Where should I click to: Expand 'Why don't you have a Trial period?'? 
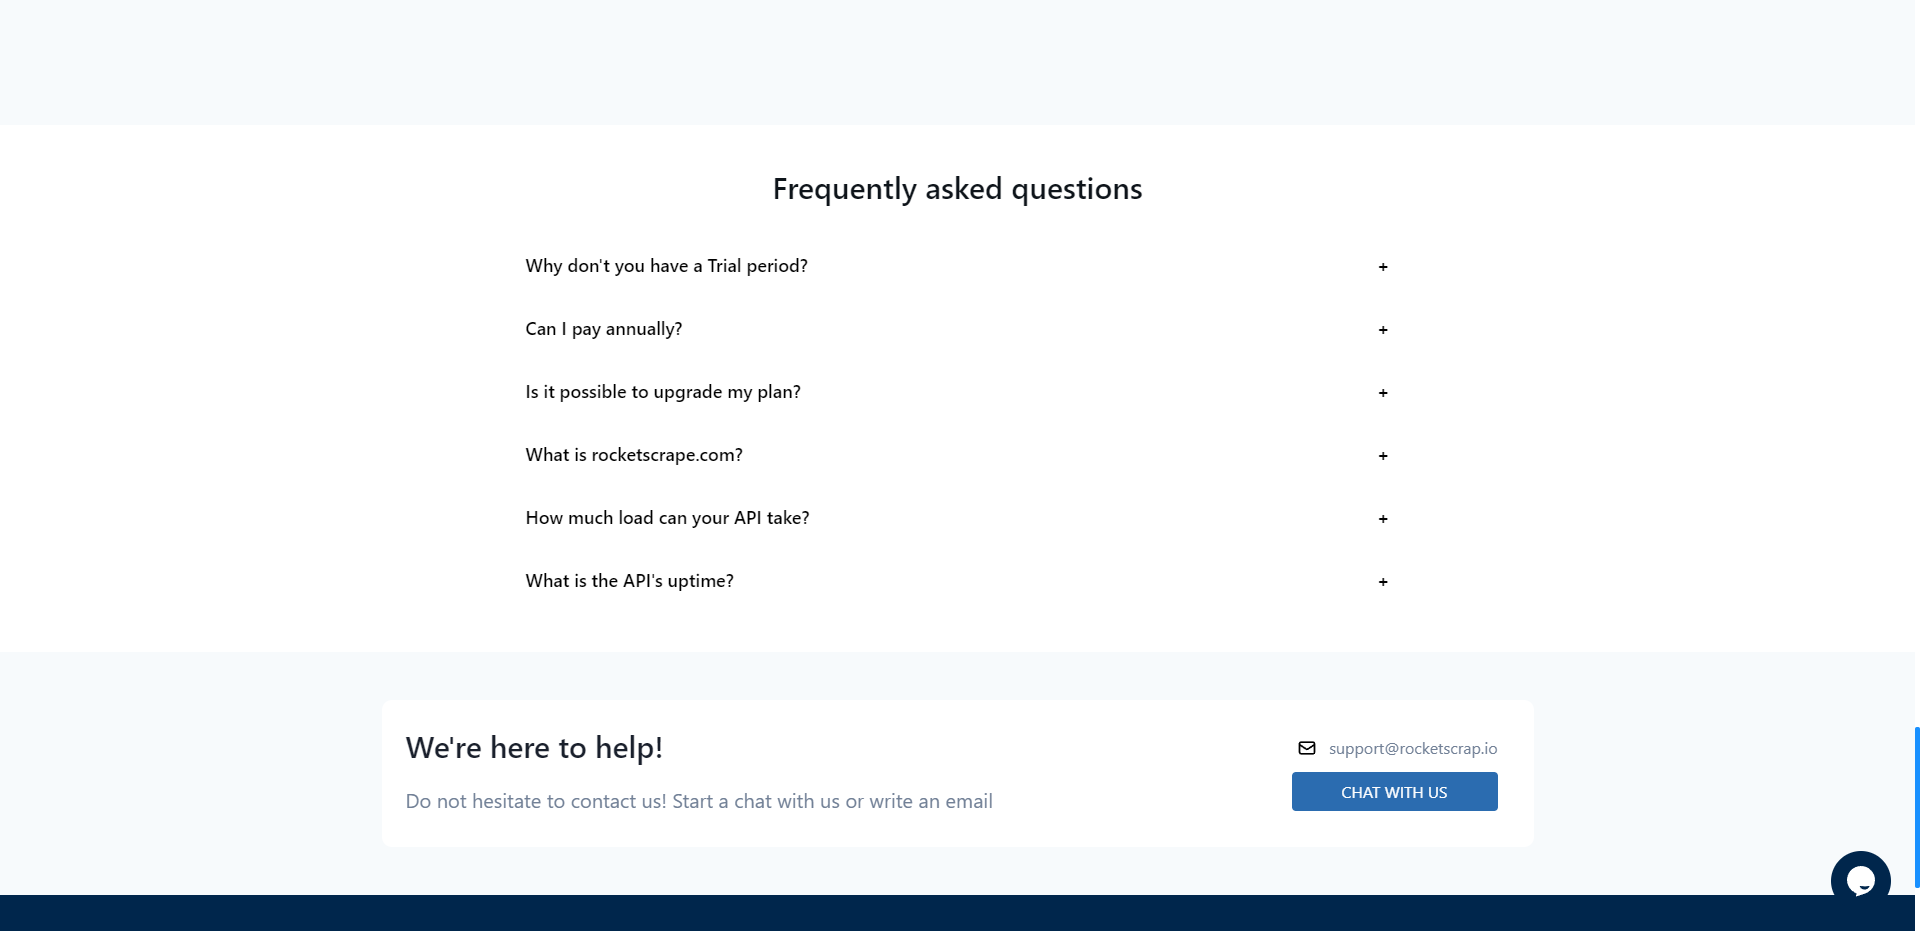point(957,266)
